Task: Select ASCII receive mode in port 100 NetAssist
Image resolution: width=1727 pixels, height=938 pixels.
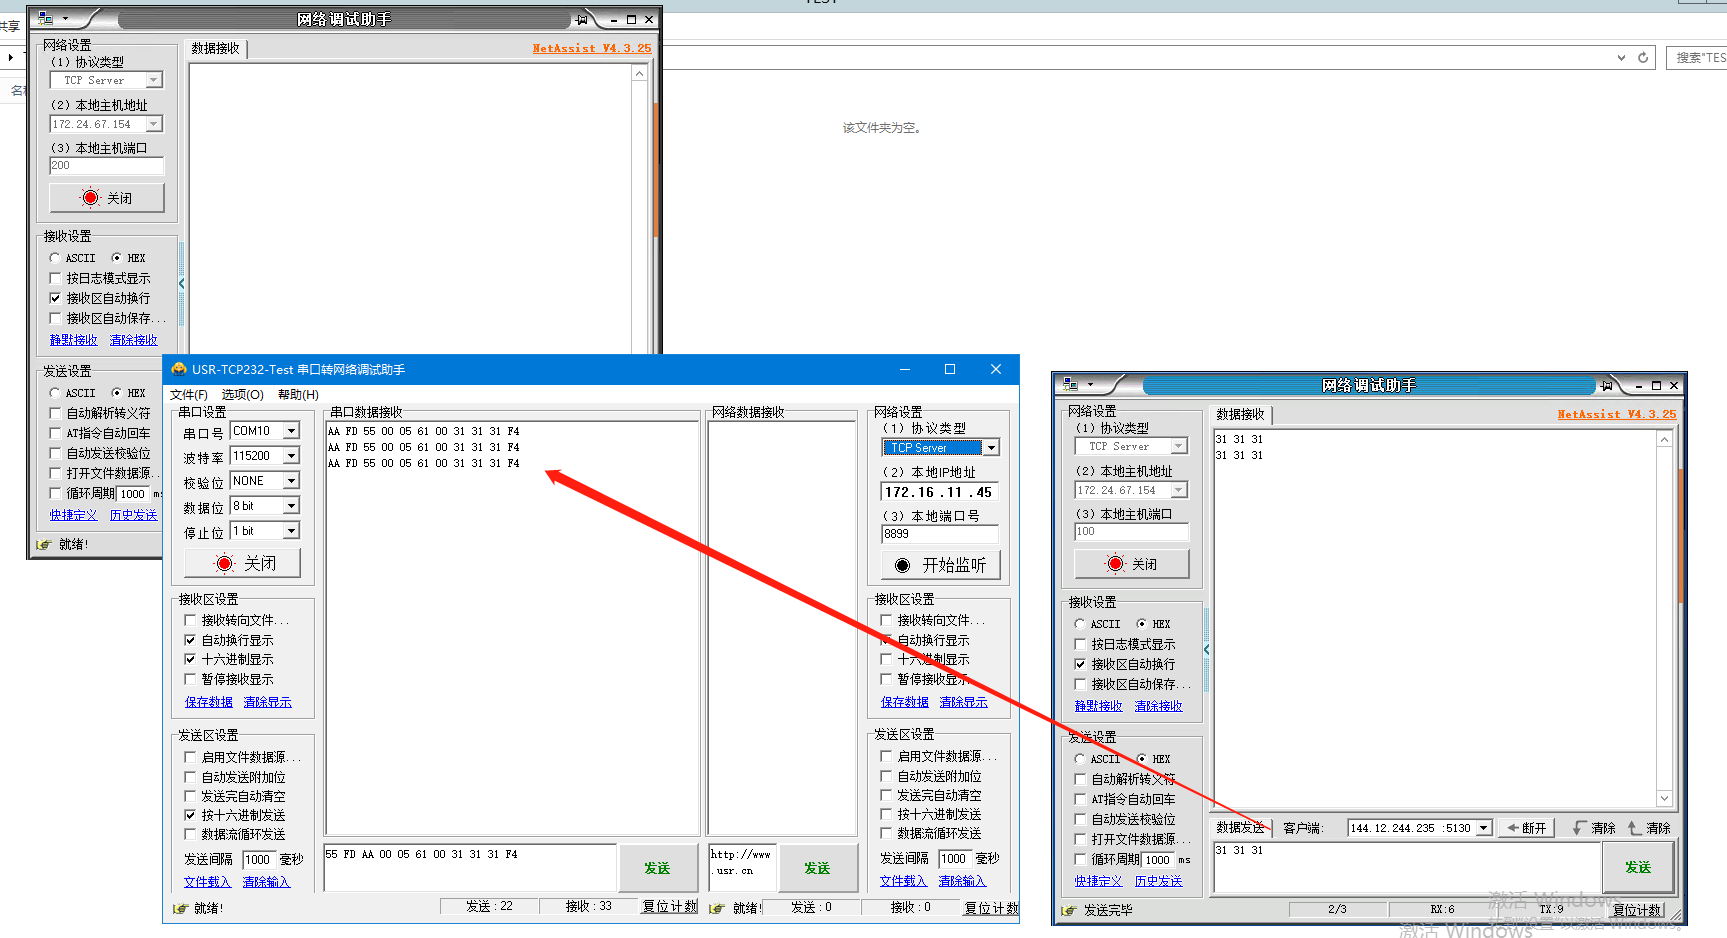Action: coord(1080,624)
